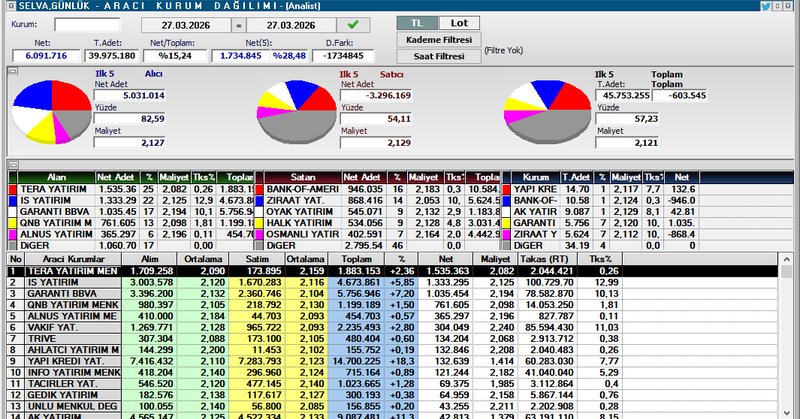The width and height of the screenshot is (800, 419).
Task: Open the Kademe Filtresi filter
Action: click(x=437, y=39)
